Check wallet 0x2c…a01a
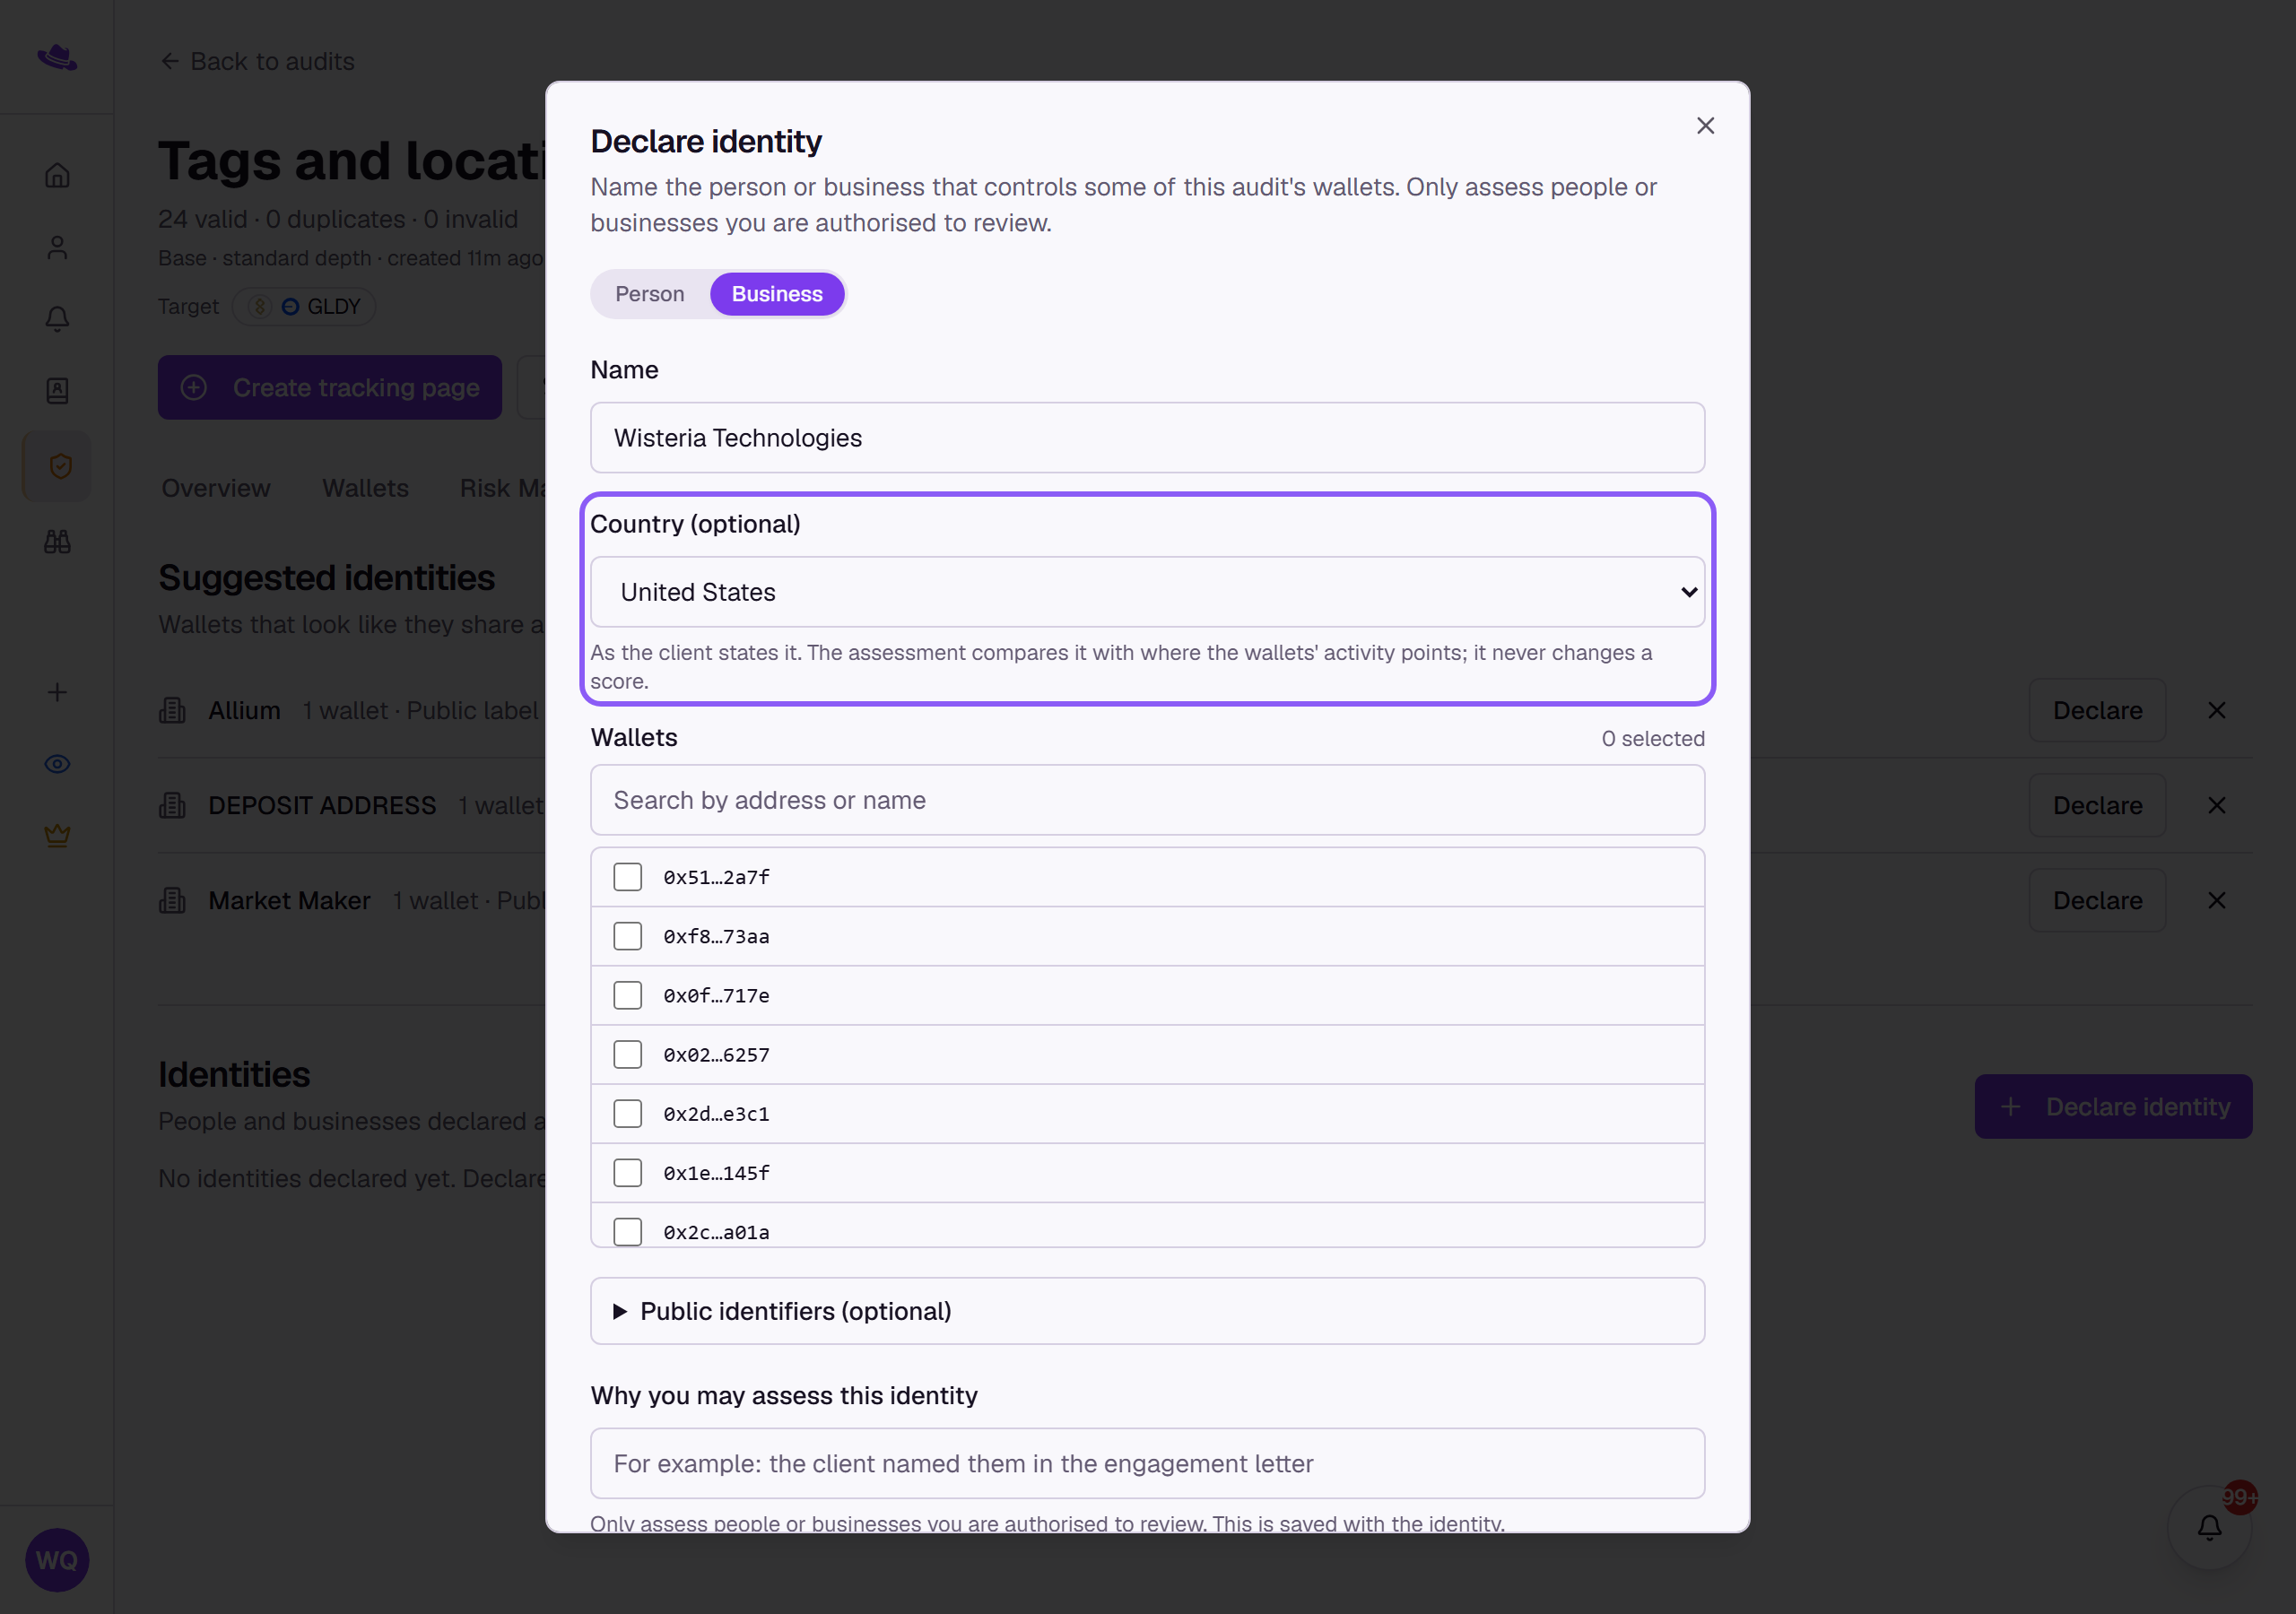This screenshot has height=1614, width=2296. tap(627, 1231)
